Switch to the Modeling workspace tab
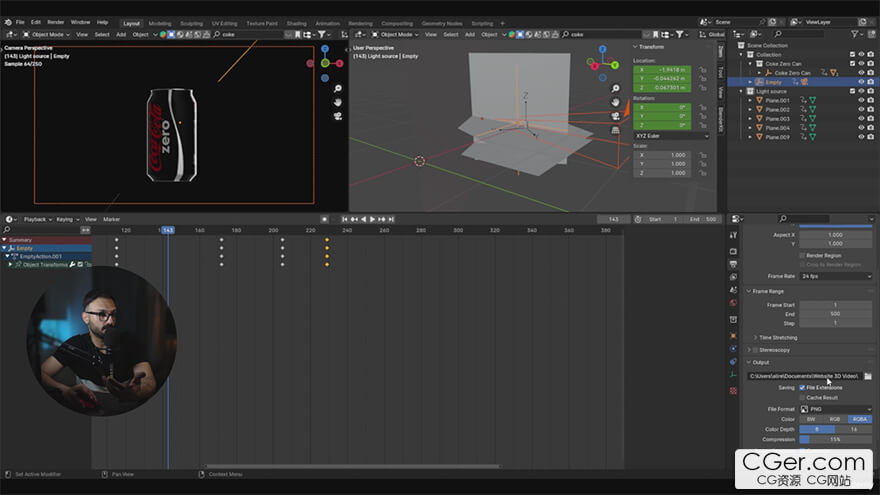880x495 pixels. tap(160, 24)
